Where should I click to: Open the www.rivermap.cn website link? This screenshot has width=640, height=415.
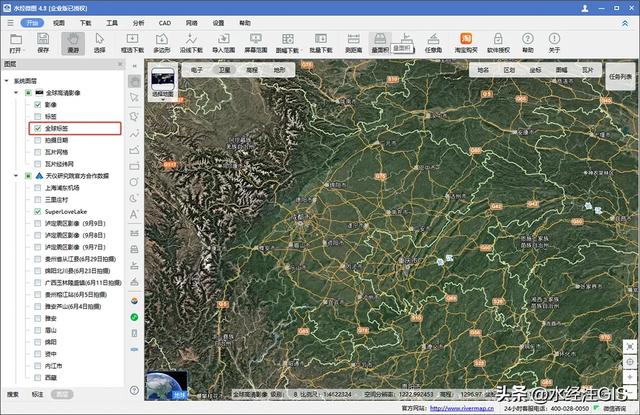point(463,408)
